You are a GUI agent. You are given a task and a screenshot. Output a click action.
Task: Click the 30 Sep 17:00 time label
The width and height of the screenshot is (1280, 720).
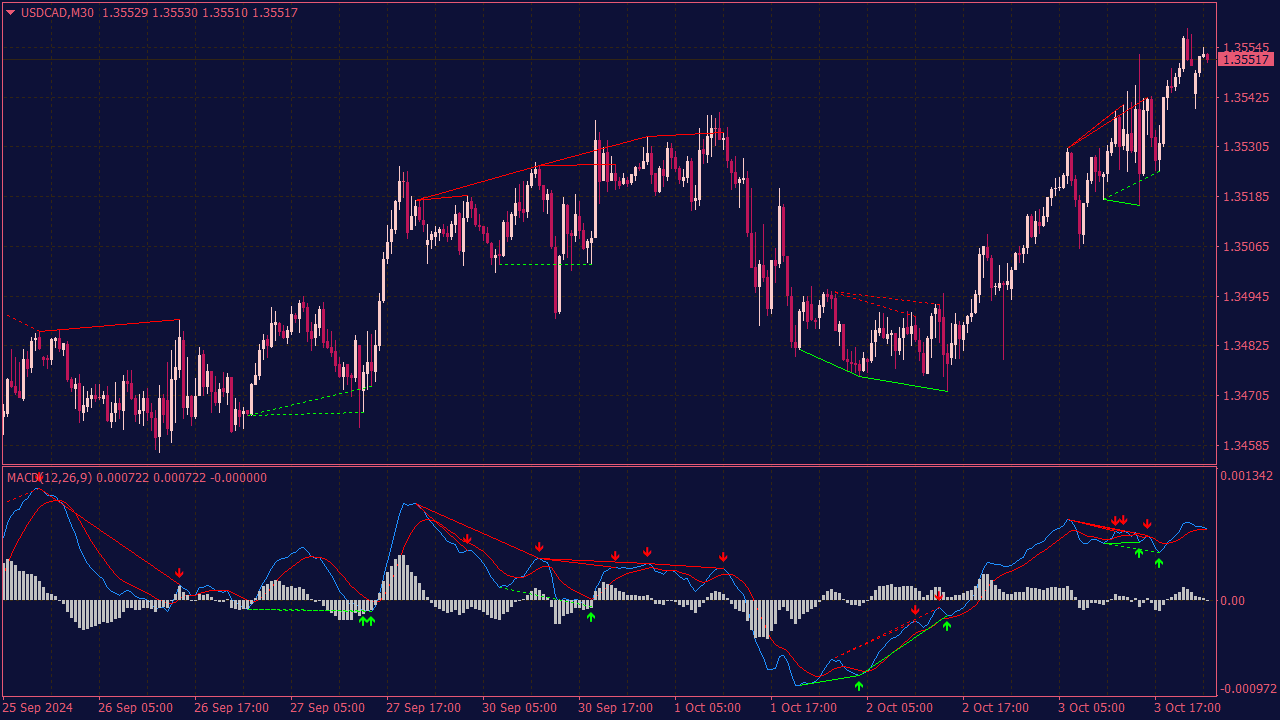[x=616, y=708]
